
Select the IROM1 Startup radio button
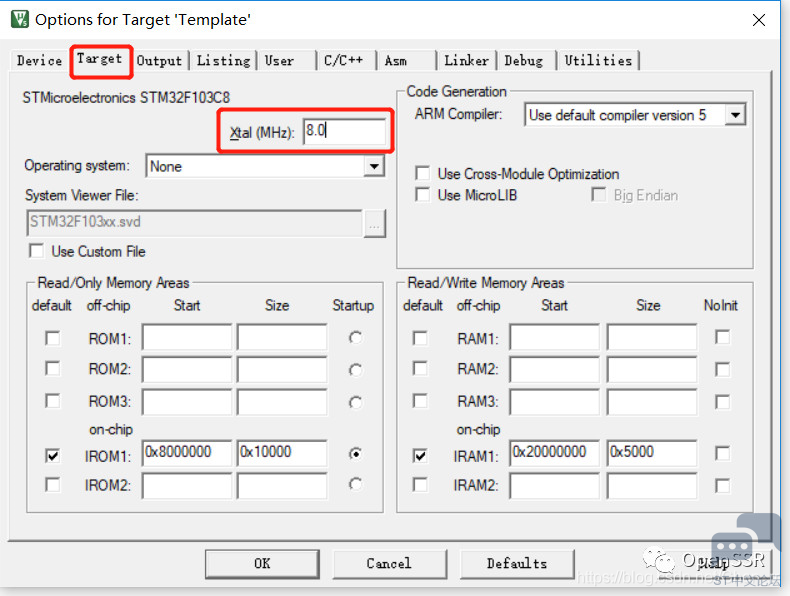pos(356,454)
